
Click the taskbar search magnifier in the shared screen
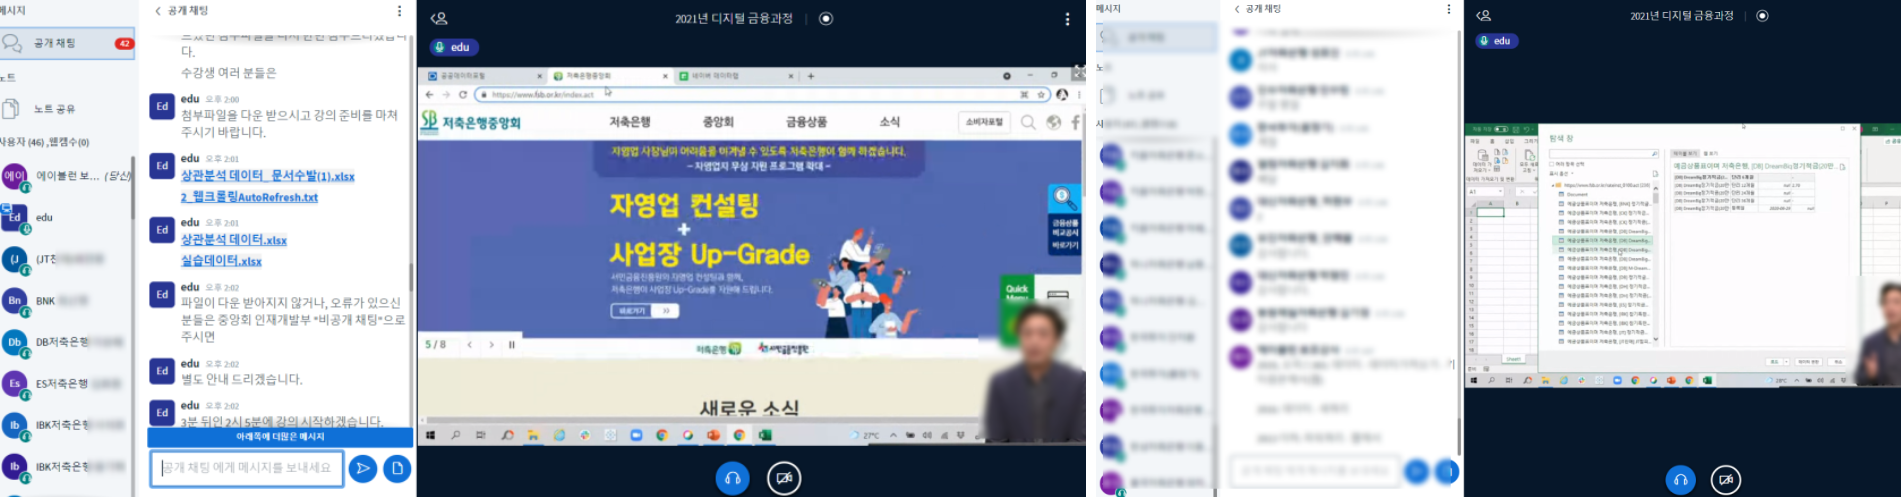[456, 435]
